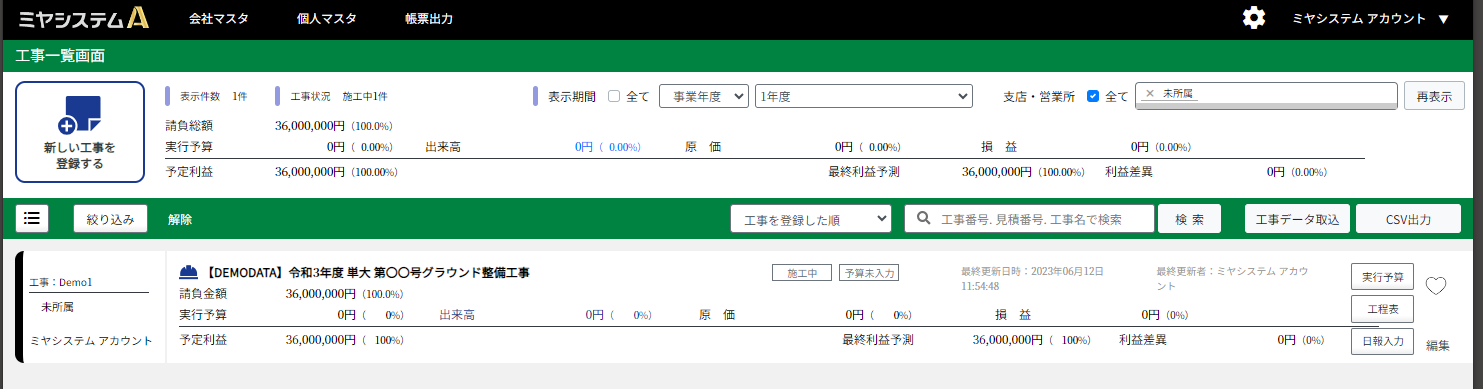Screen dimensions: 1483x389
Task: Click the helmet icon beside project title
Action: click(188, 272)
